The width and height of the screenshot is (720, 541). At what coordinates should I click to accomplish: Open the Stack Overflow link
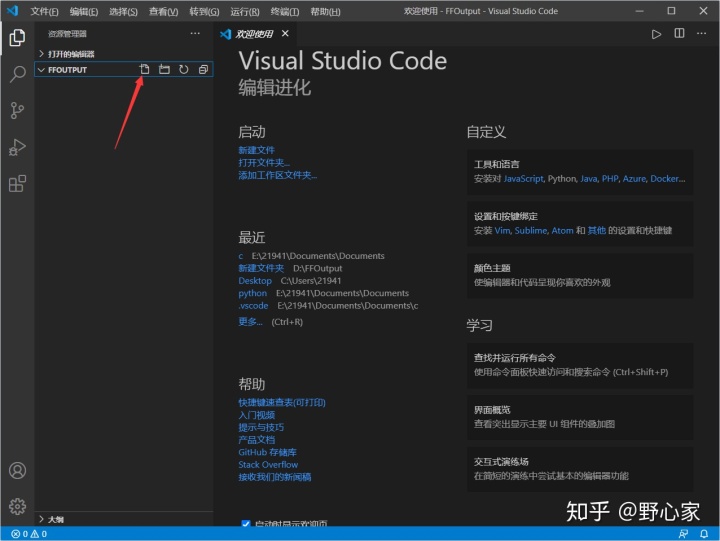point(268,465)
